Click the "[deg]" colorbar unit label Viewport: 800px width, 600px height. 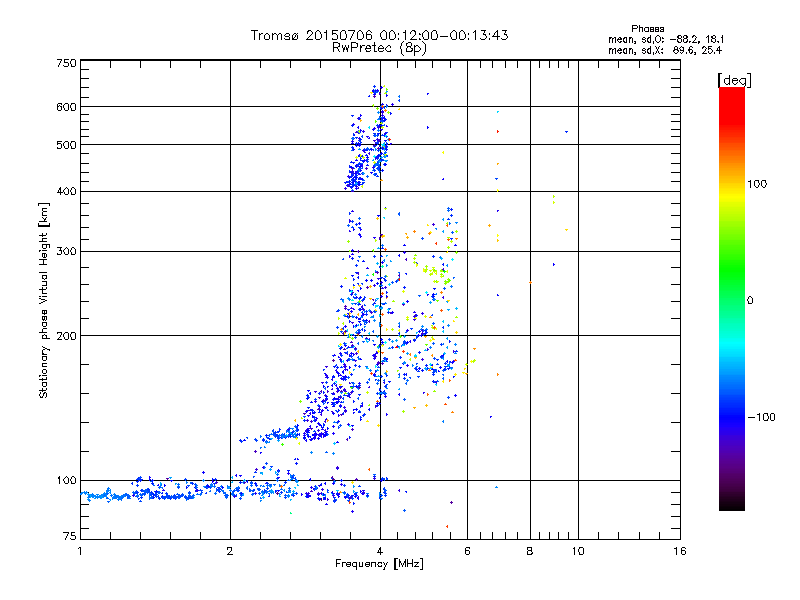tap(735, 80)
